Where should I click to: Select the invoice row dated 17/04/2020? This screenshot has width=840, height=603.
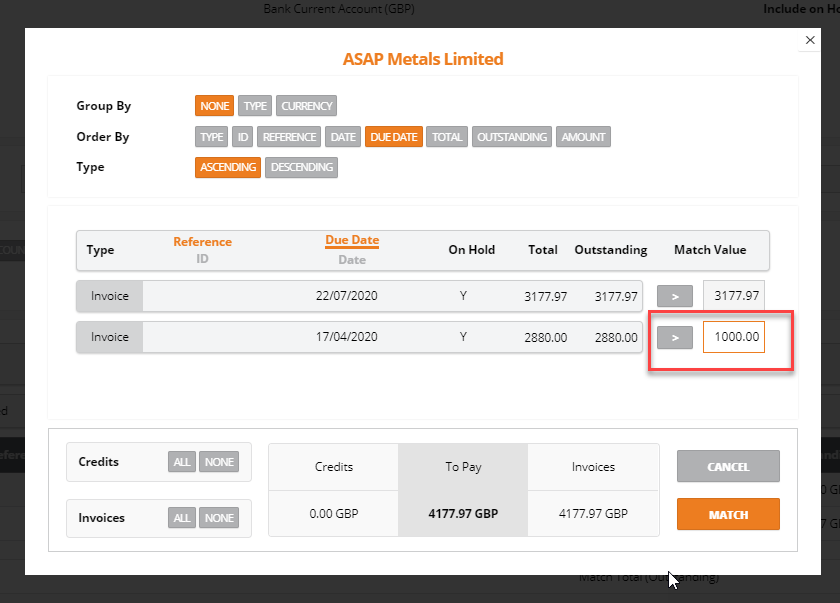pyautogui.click(x=359, y=337)
